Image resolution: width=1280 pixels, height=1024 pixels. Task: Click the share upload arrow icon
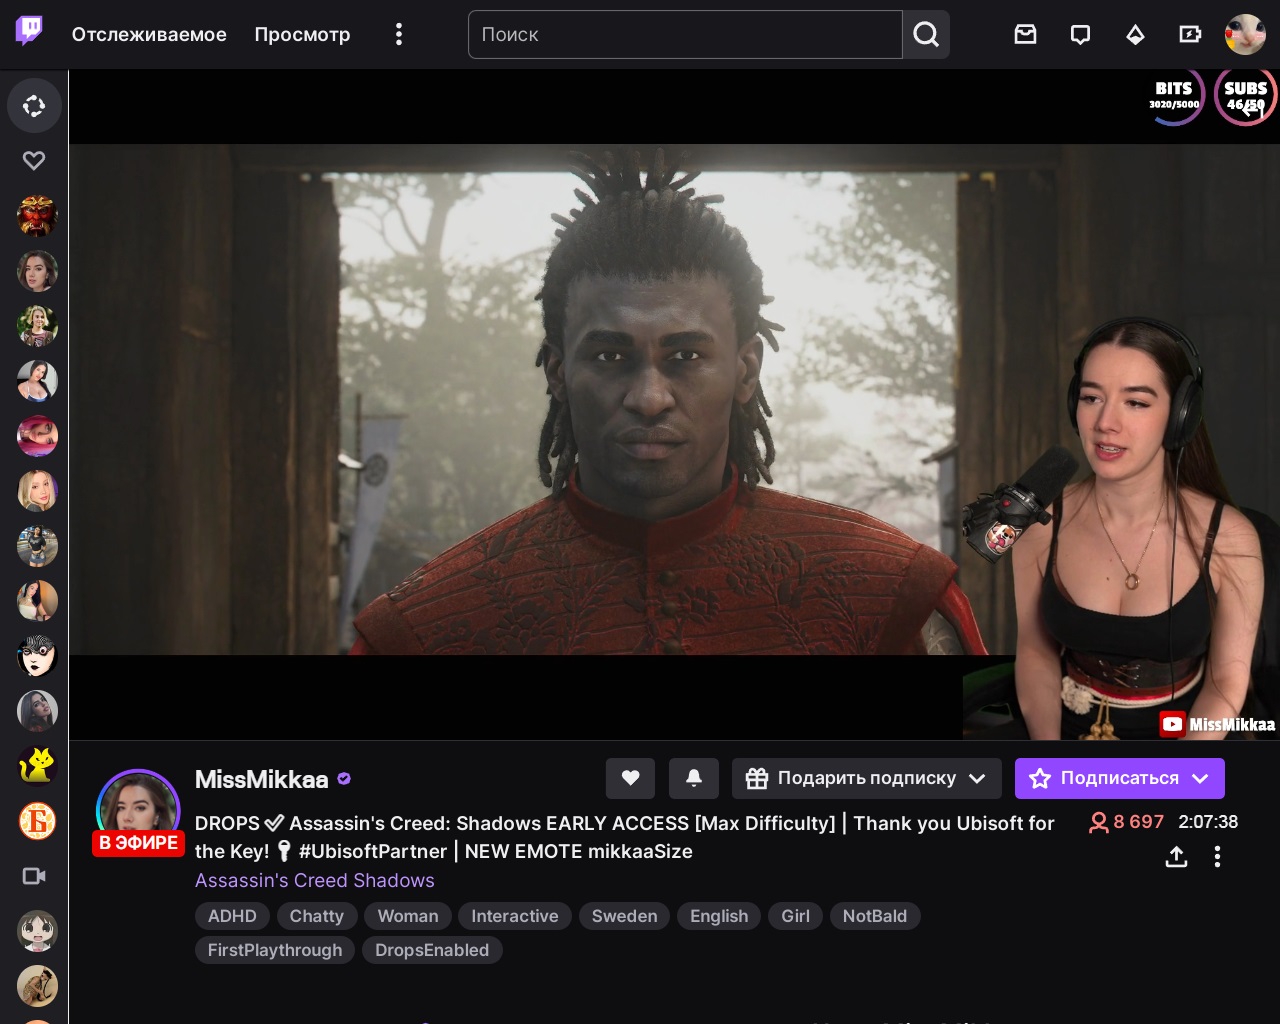(1176, 856)
